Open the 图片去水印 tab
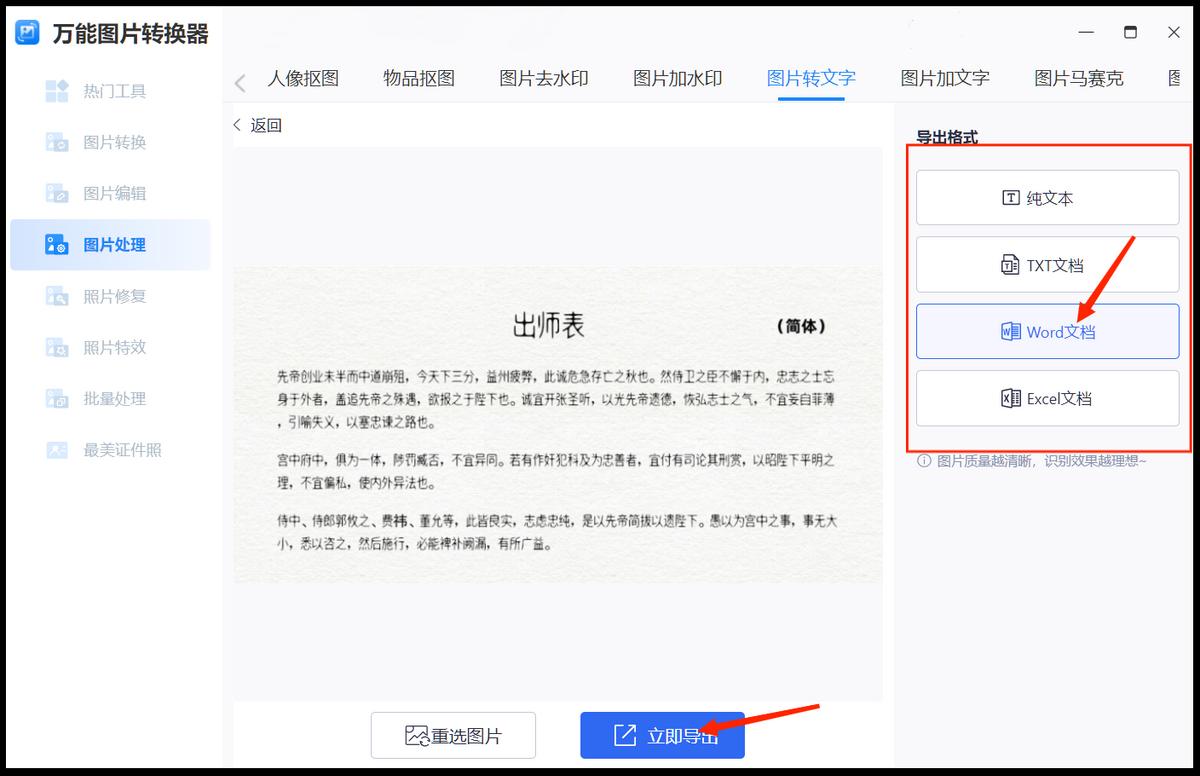The height and width of the screenshot is (776, 1200). (x=543, y=80)
